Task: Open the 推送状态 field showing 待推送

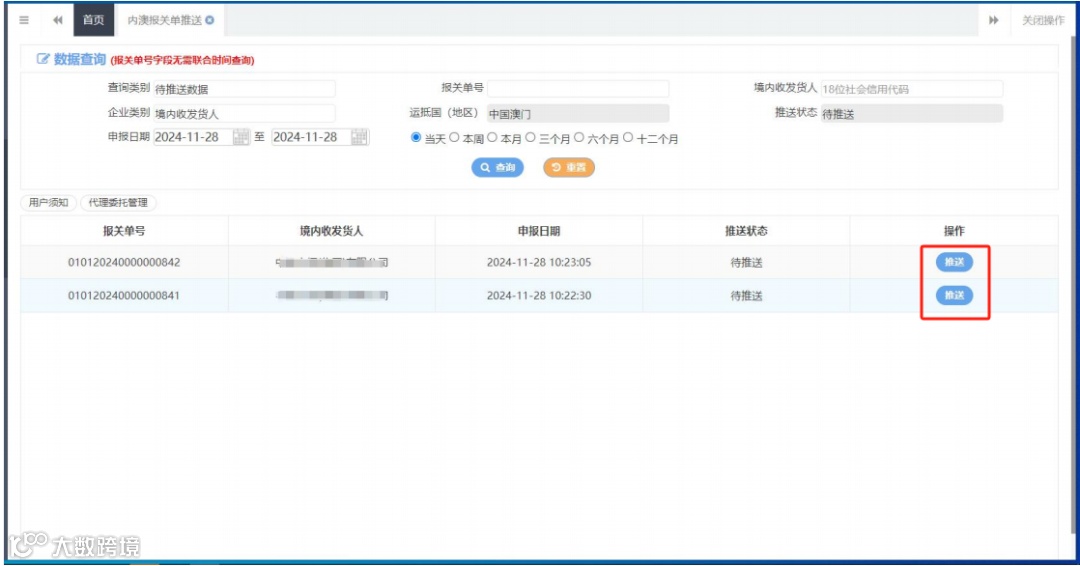Action: [911, 114]
